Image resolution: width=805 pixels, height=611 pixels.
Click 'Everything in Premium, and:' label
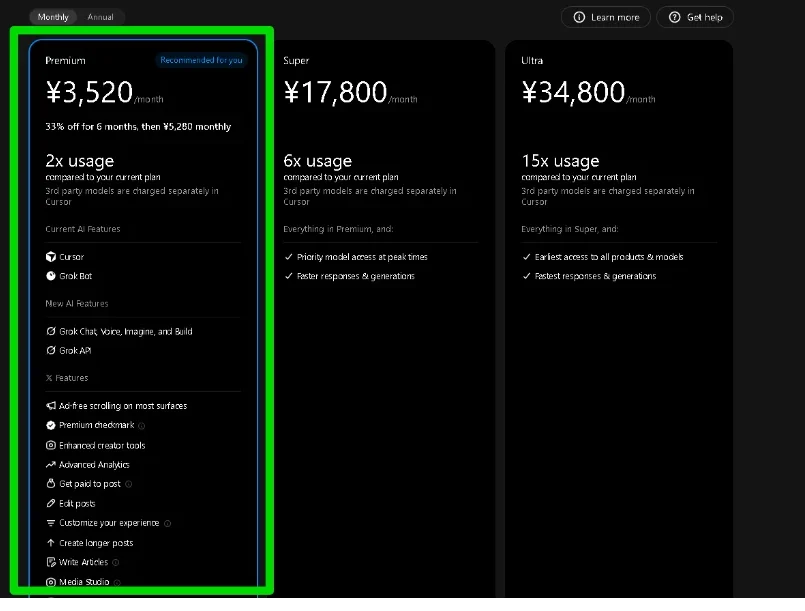pyautogui.click(x=338, y=229)
